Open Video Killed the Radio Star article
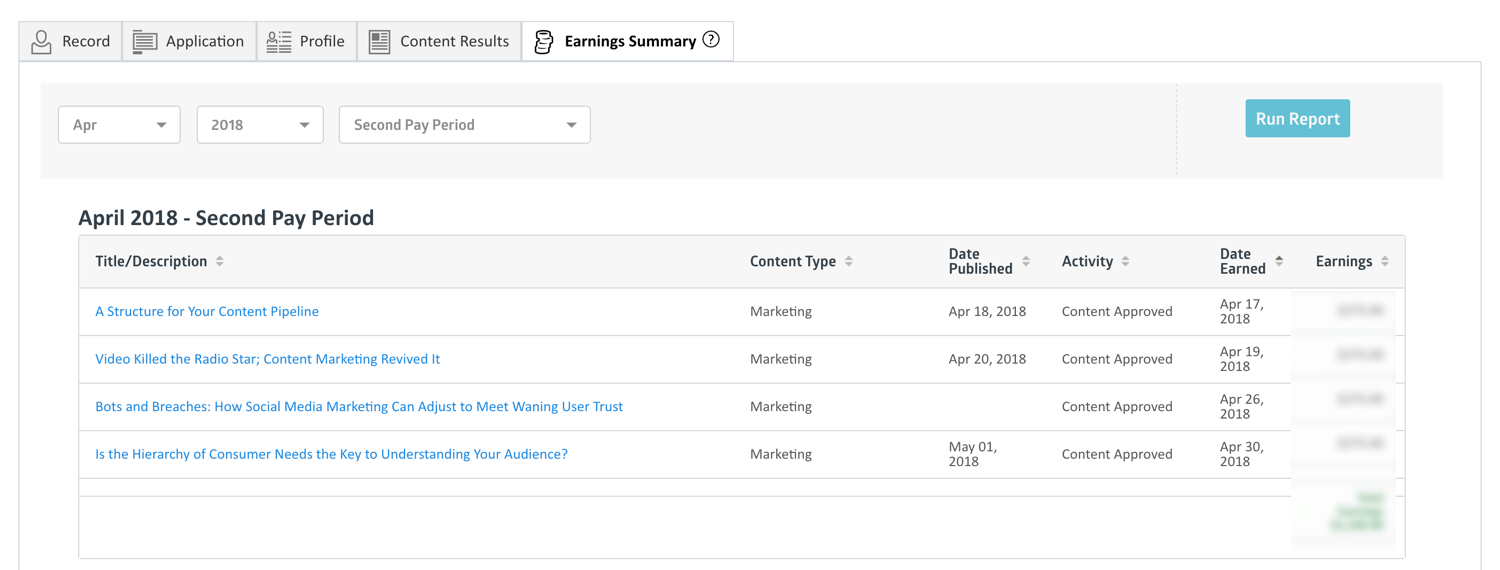 [267, 359]
